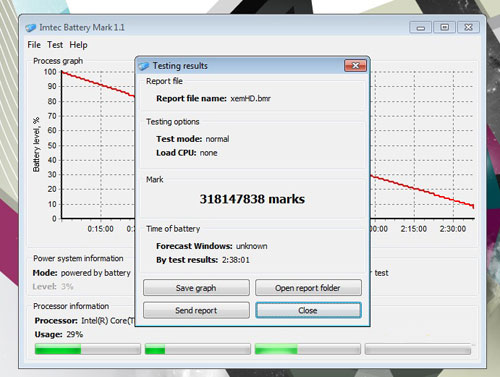The image size is (500, 377).
Task: Click the Load CPU none value
Action: pyautogui.click(x=209, y=153)
